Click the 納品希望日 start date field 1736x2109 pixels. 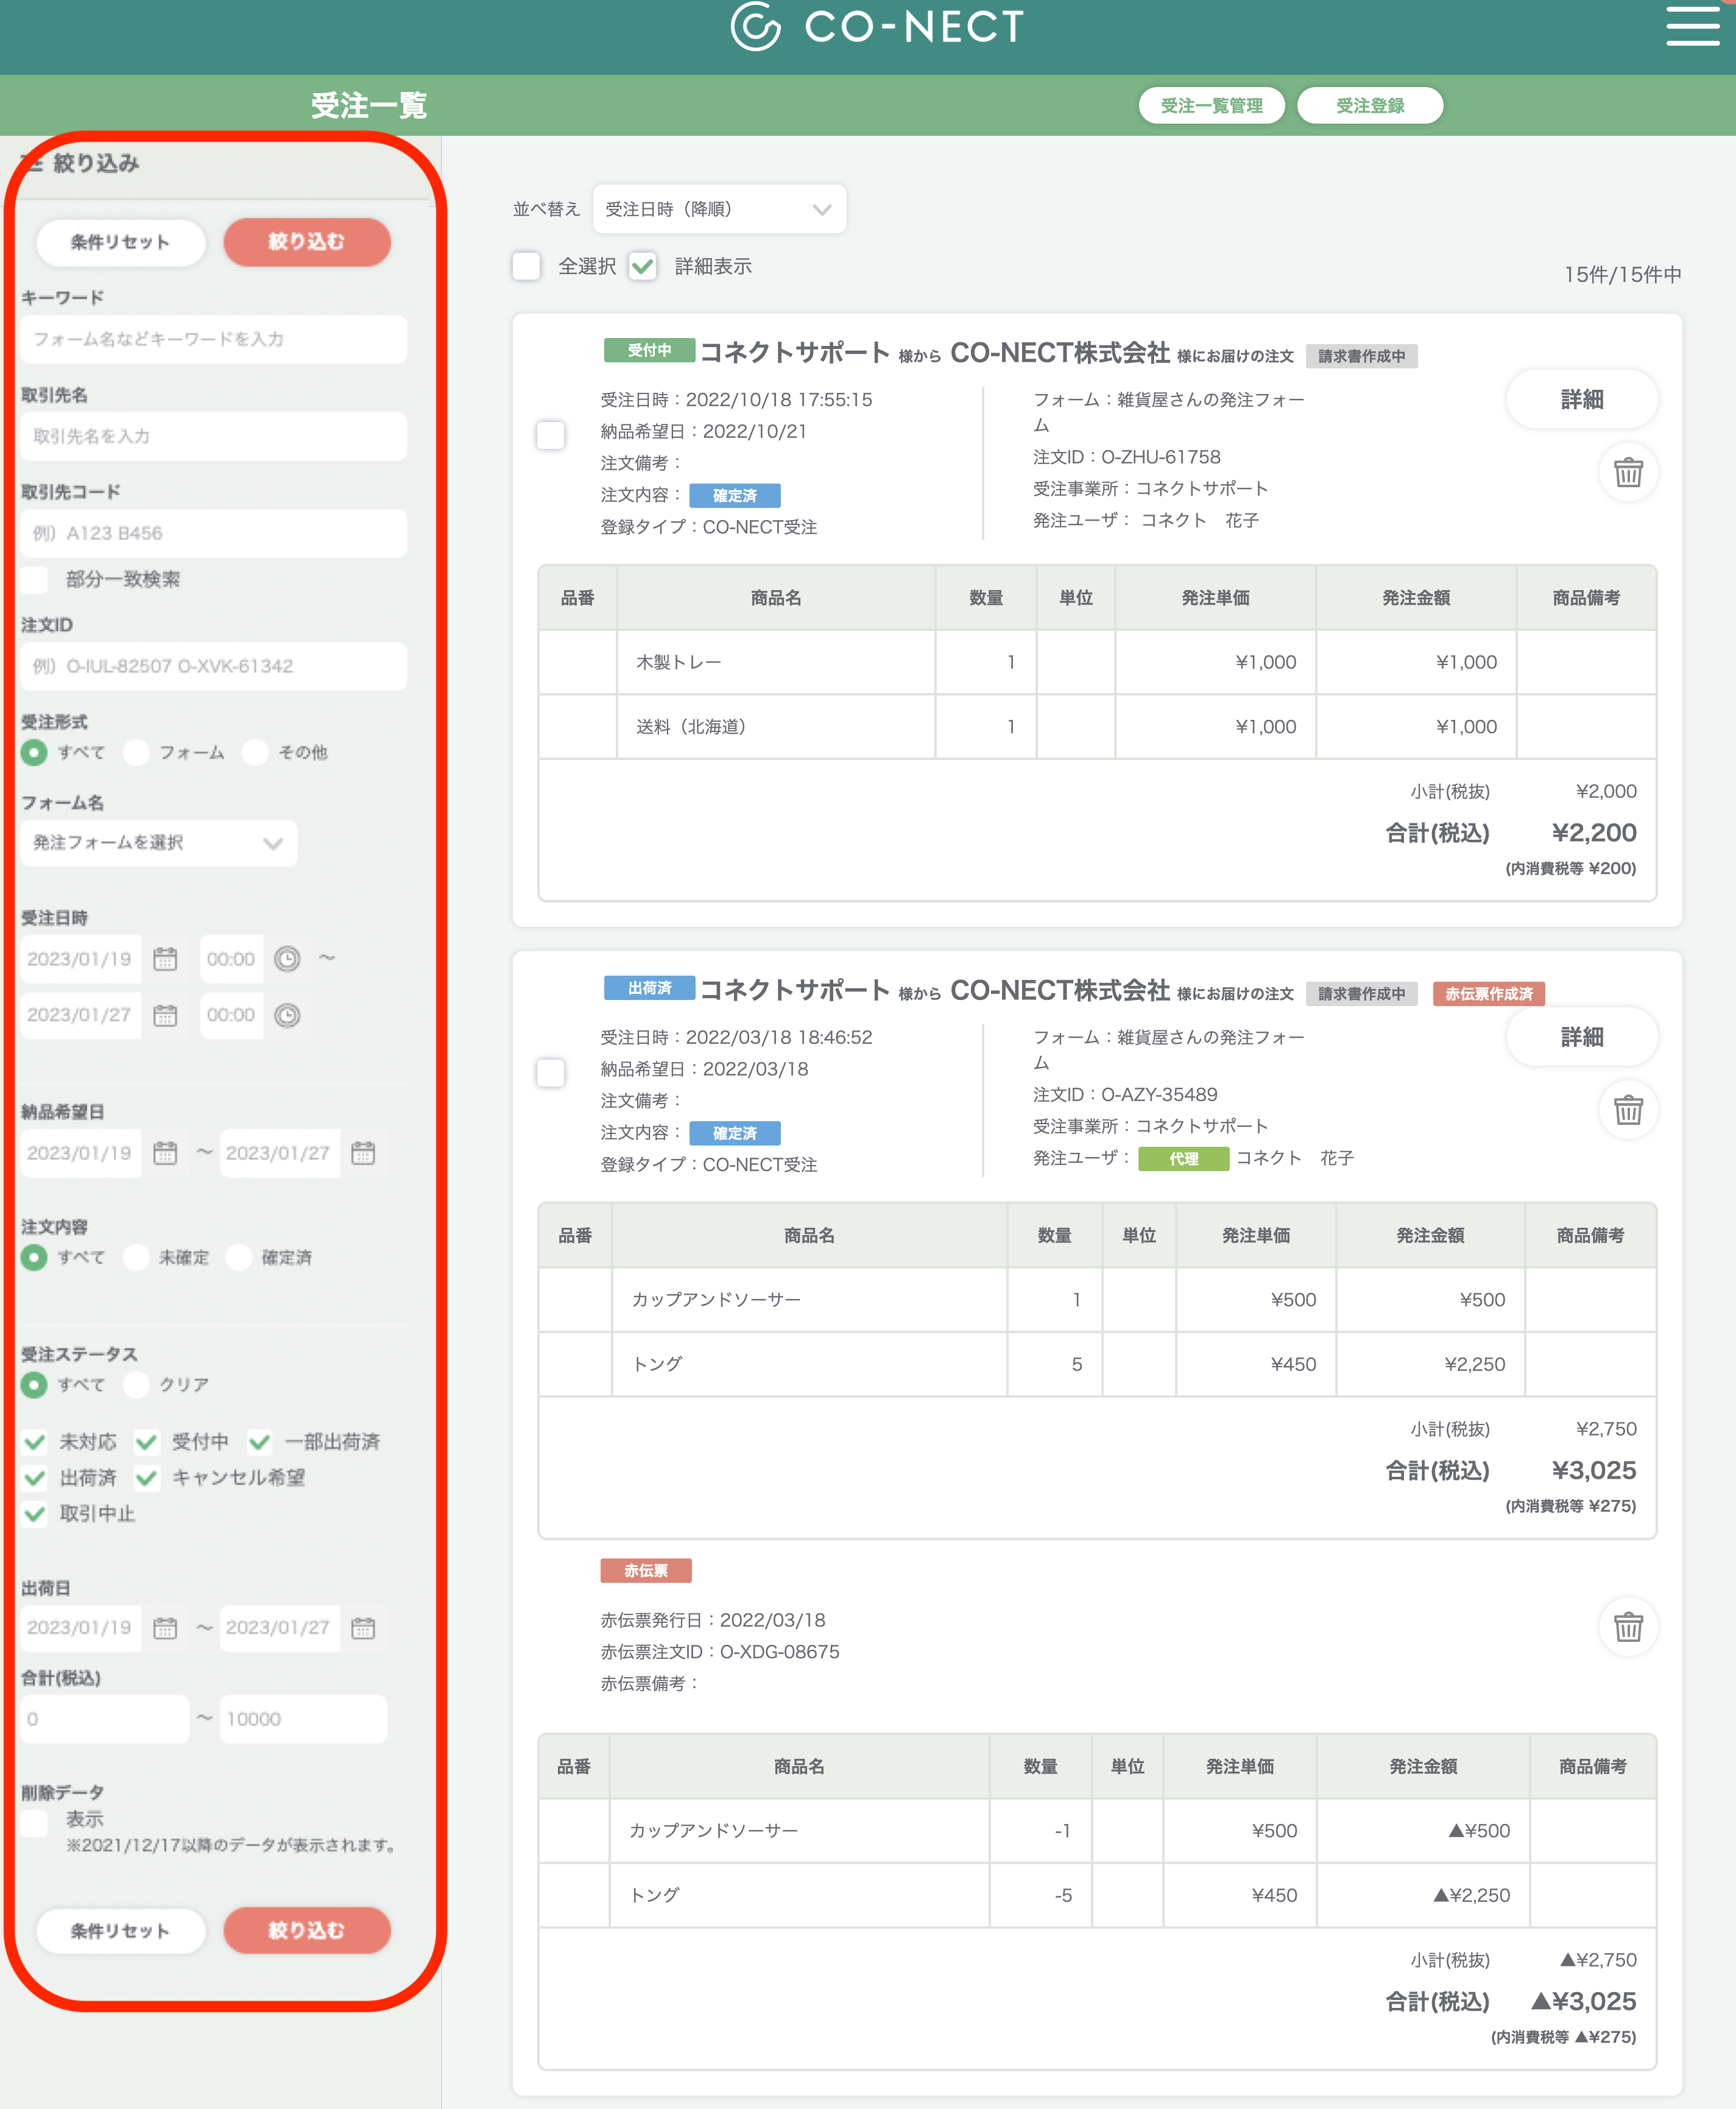click(81, 1153)
